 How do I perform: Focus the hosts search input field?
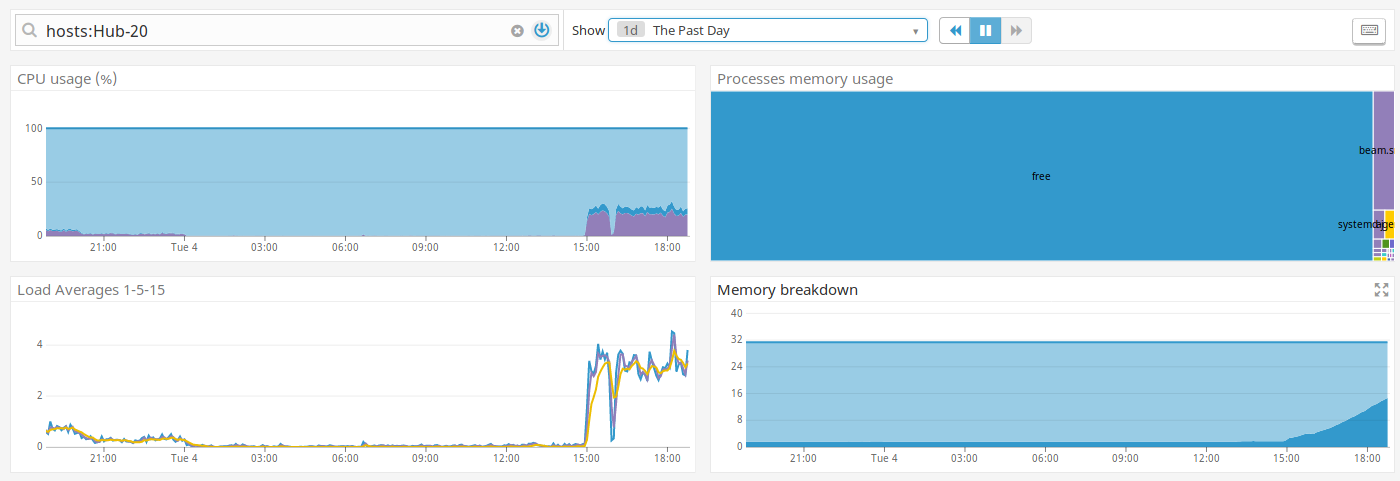[270, 31]
